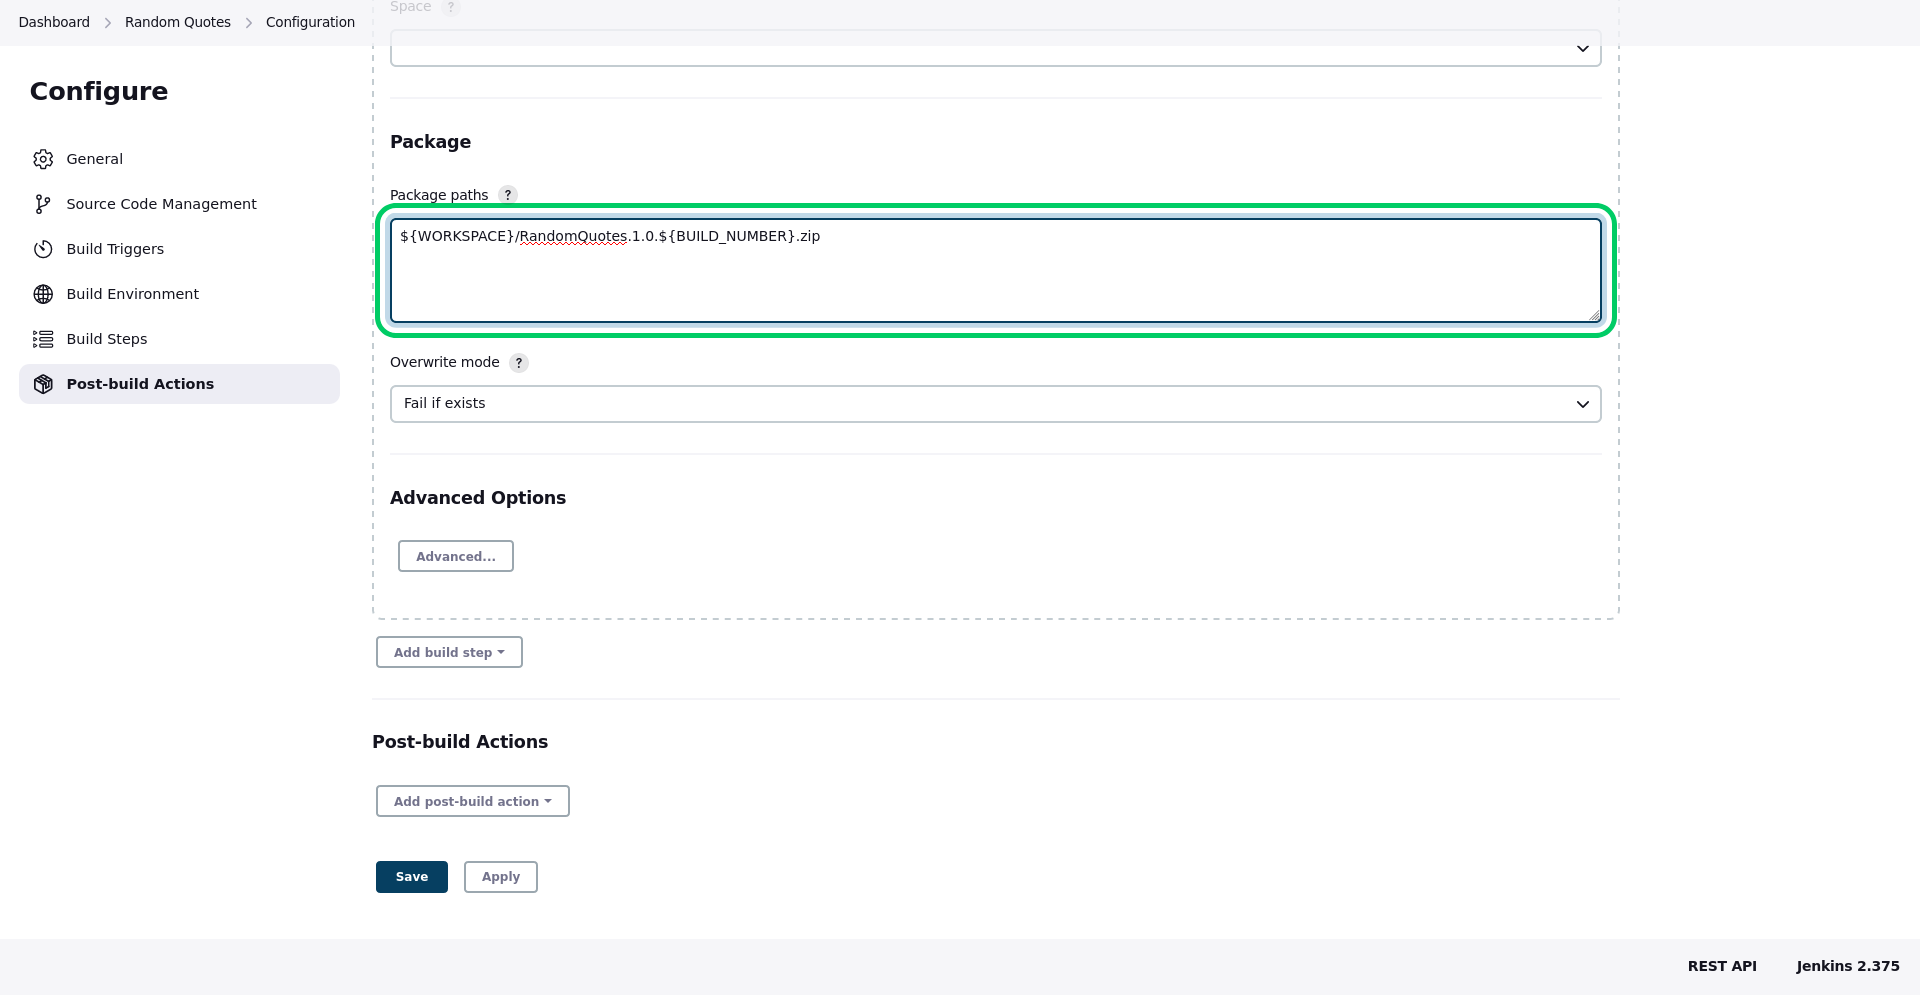1920x995 pixels.
Task: Open Overwrite mode dropdown showing Fail if exists
Action: (995, 404)
